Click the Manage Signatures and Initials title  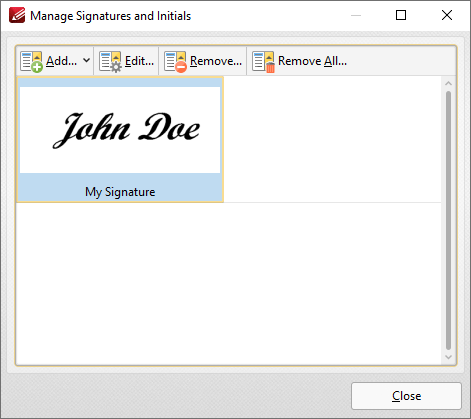click(111, 16)
